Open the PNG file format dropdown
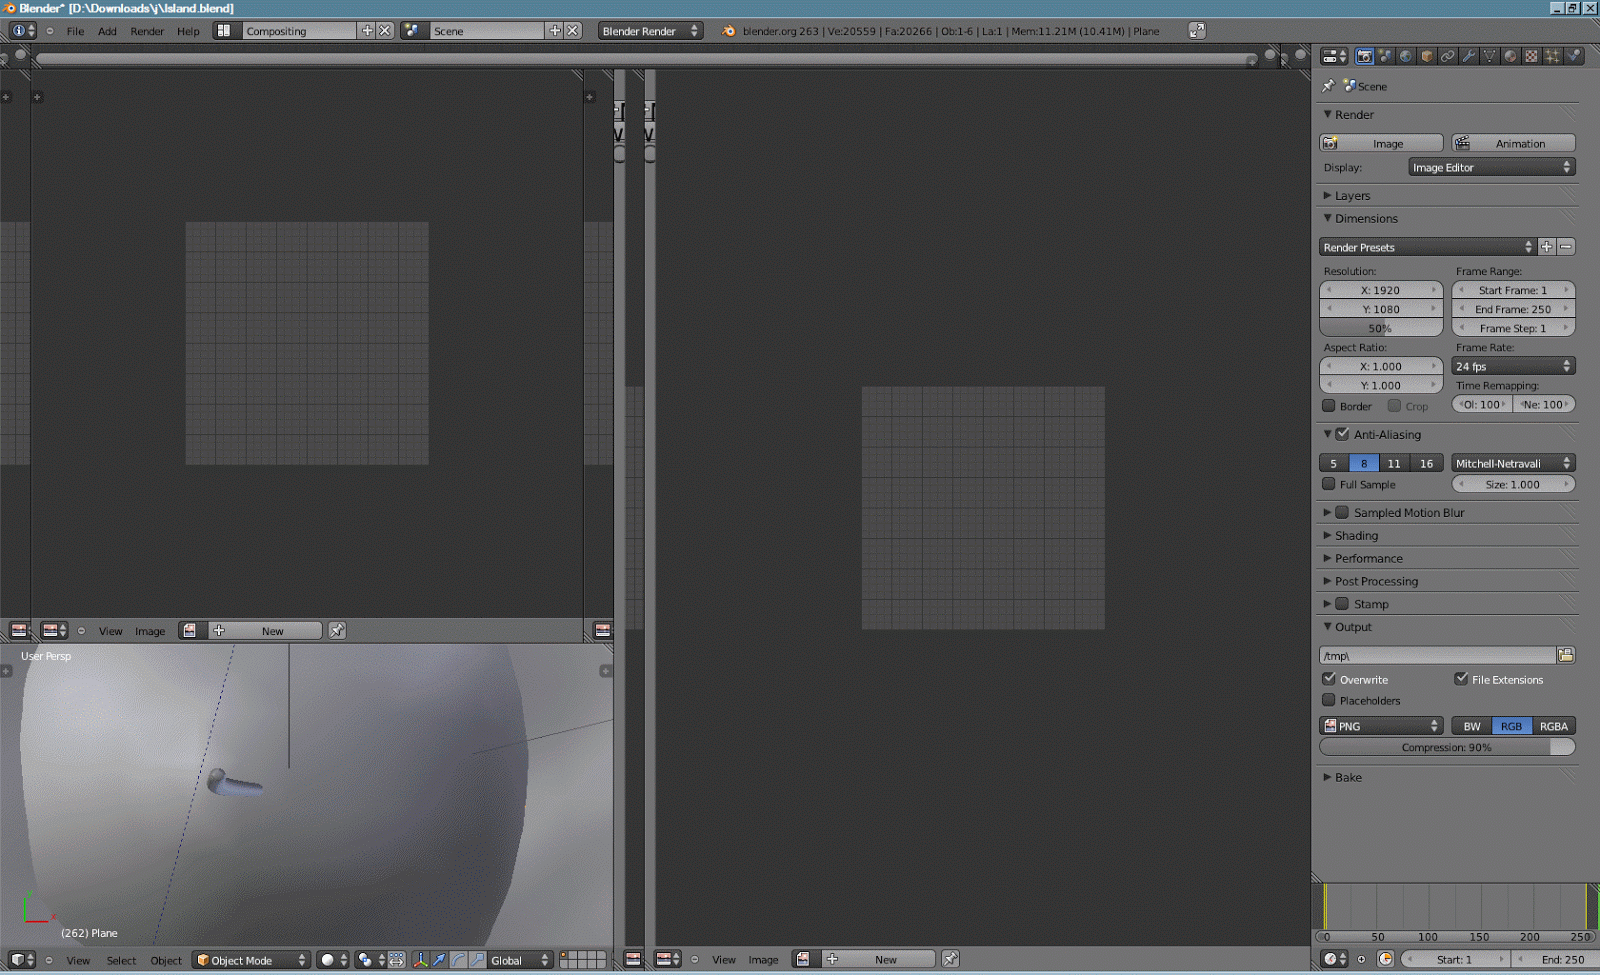Image resolution: width=1600 pixels, height=975 pixels. tap(1381, 725)
